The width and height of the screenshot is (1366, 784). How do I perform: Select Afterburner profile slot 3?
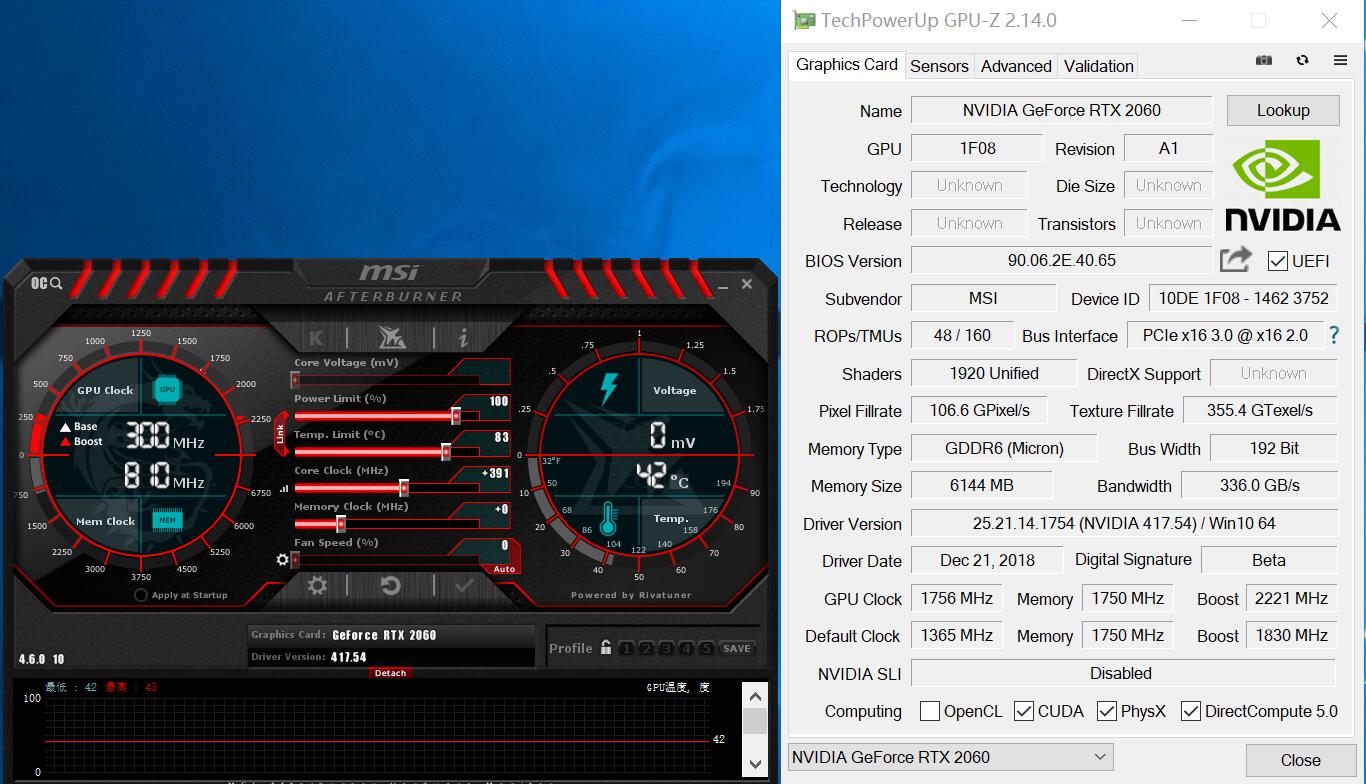666,648
